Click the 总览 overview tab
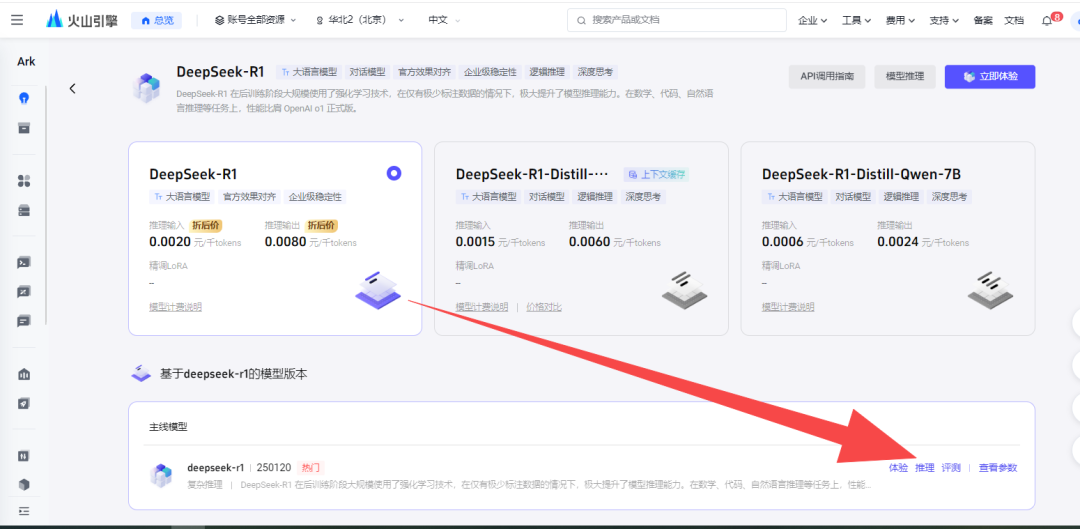The width and height of the screenshot is (1080, 529). click(156, 21)
